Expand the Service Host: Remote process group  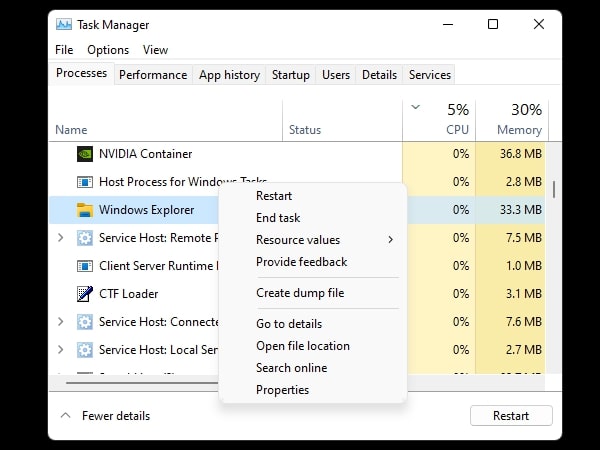[x=60, y=238]
